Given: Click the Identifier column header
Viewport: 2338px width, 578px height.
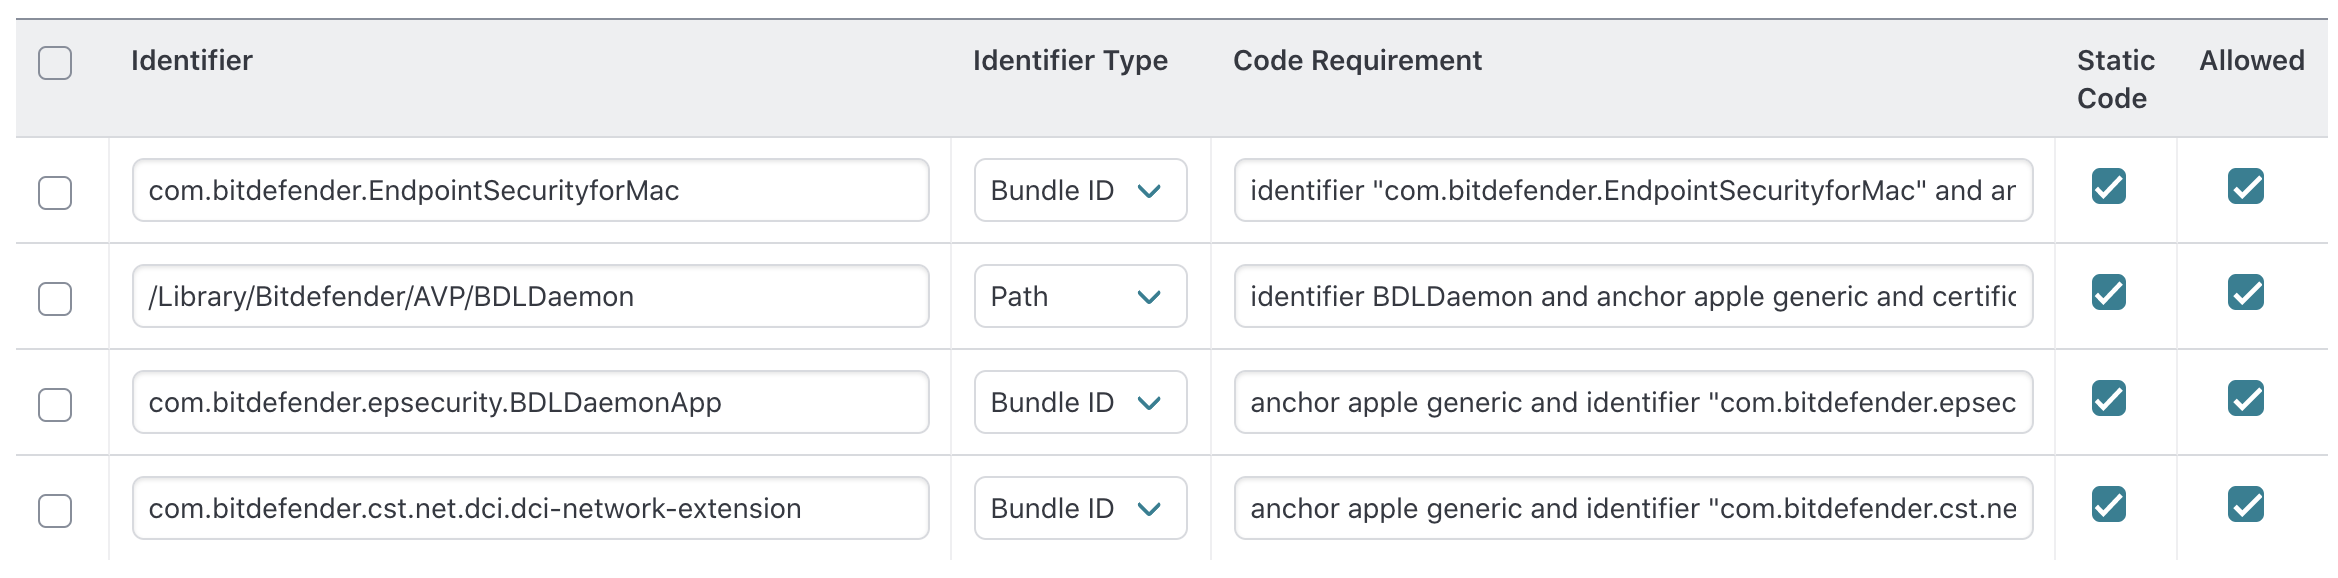Looking at the screenshot, I should 191,61.
